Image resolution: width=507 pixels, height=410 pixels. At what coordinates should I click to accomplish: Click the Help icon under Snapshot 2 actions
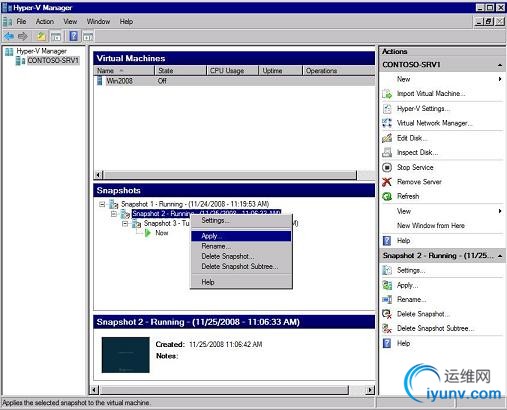click(x=387, y=343)
